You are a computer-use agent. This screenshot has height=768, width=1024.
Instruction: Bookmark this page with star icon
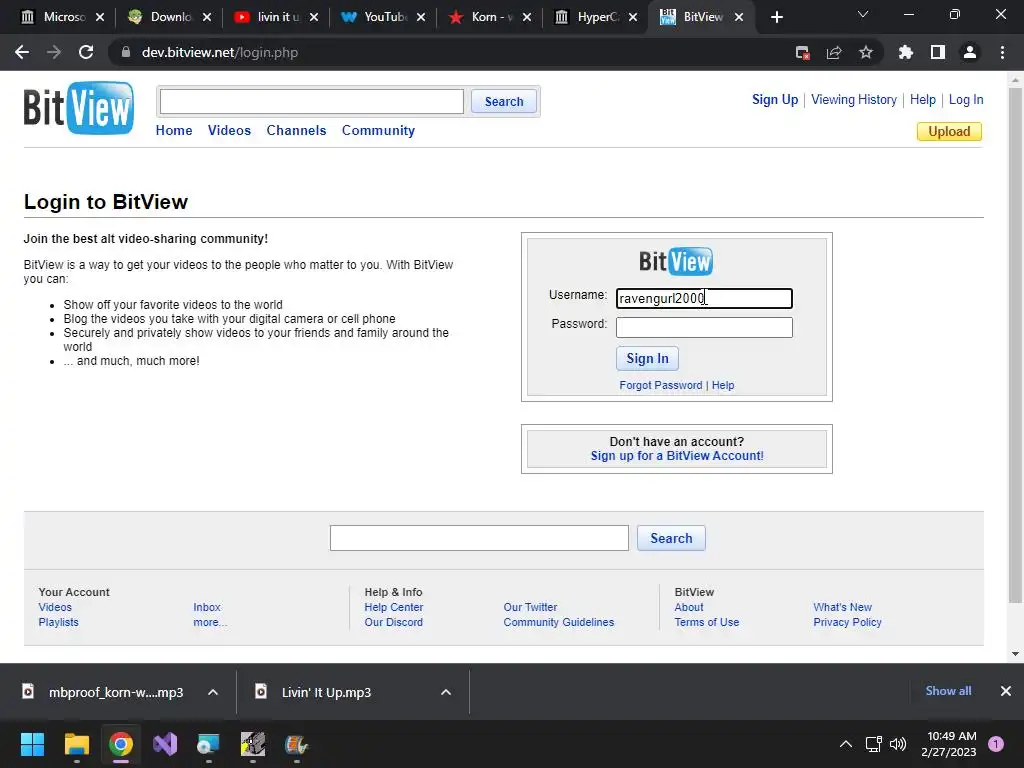[865, 52]
